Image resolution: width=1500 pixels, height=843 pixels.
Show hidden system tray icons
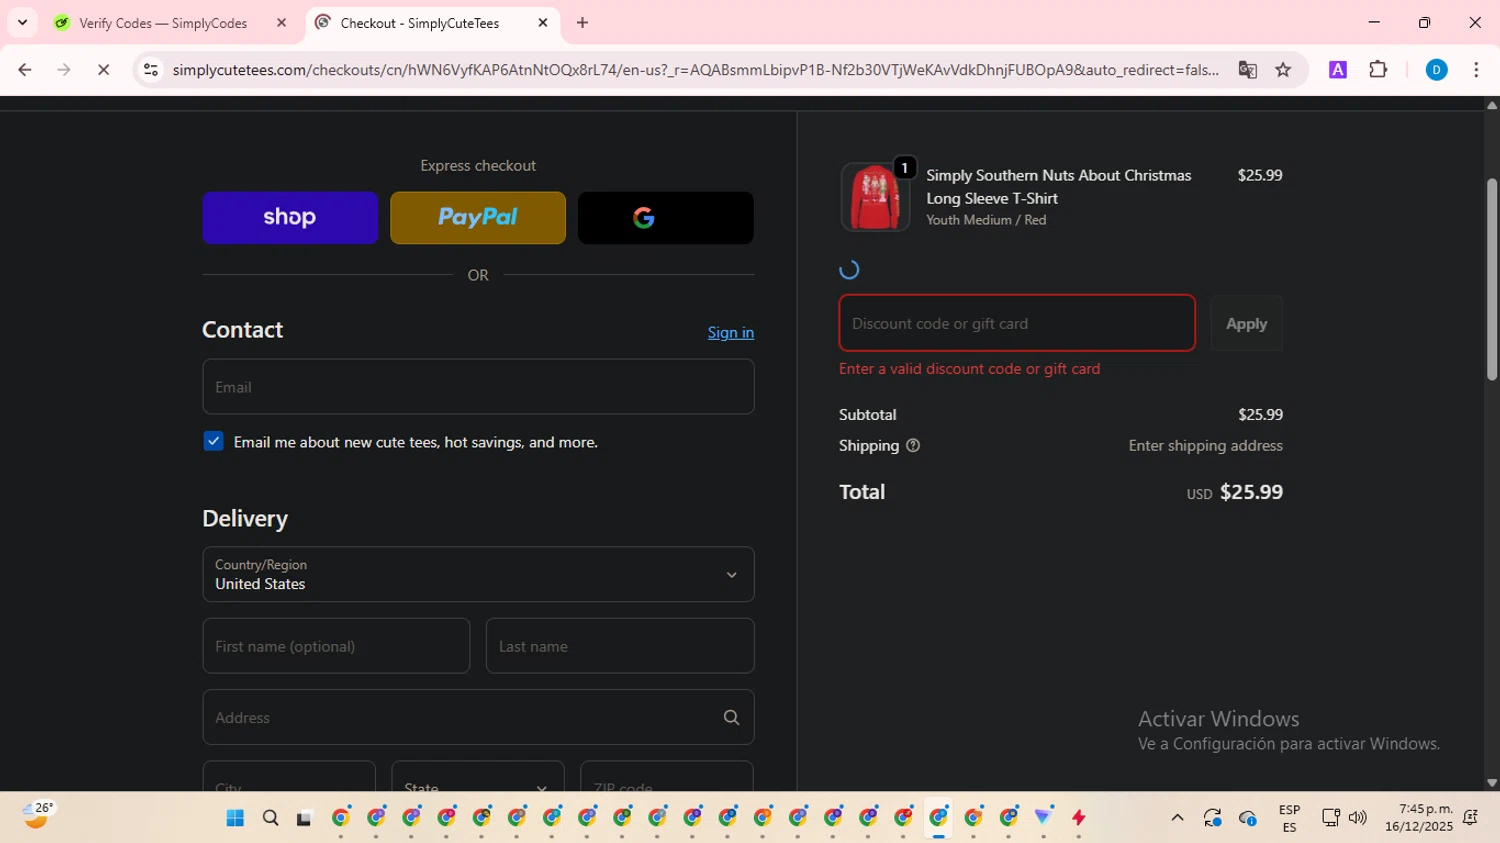[x=1177, y=818]
